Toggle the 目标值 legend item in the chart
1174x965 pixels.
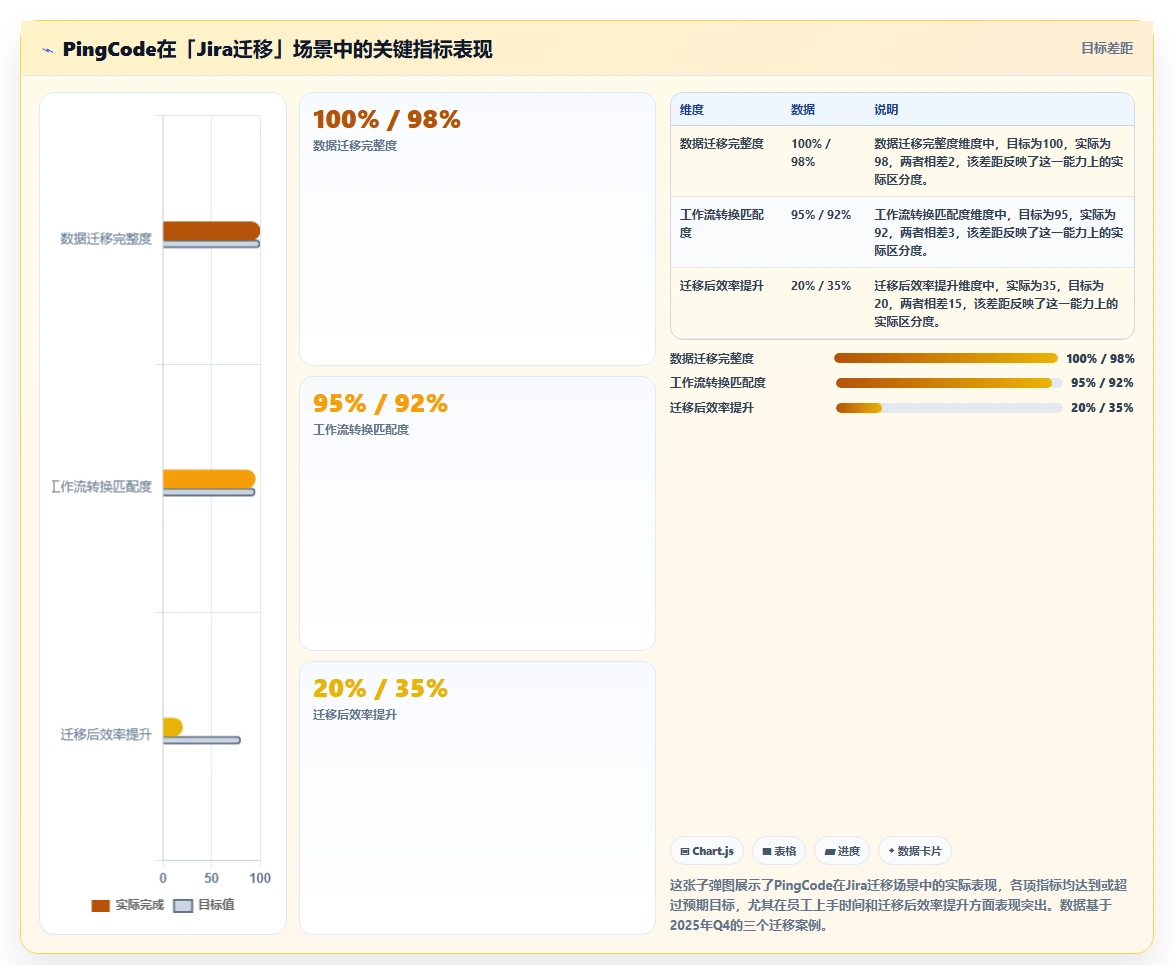pyautogui.click(x=204, y=905)
